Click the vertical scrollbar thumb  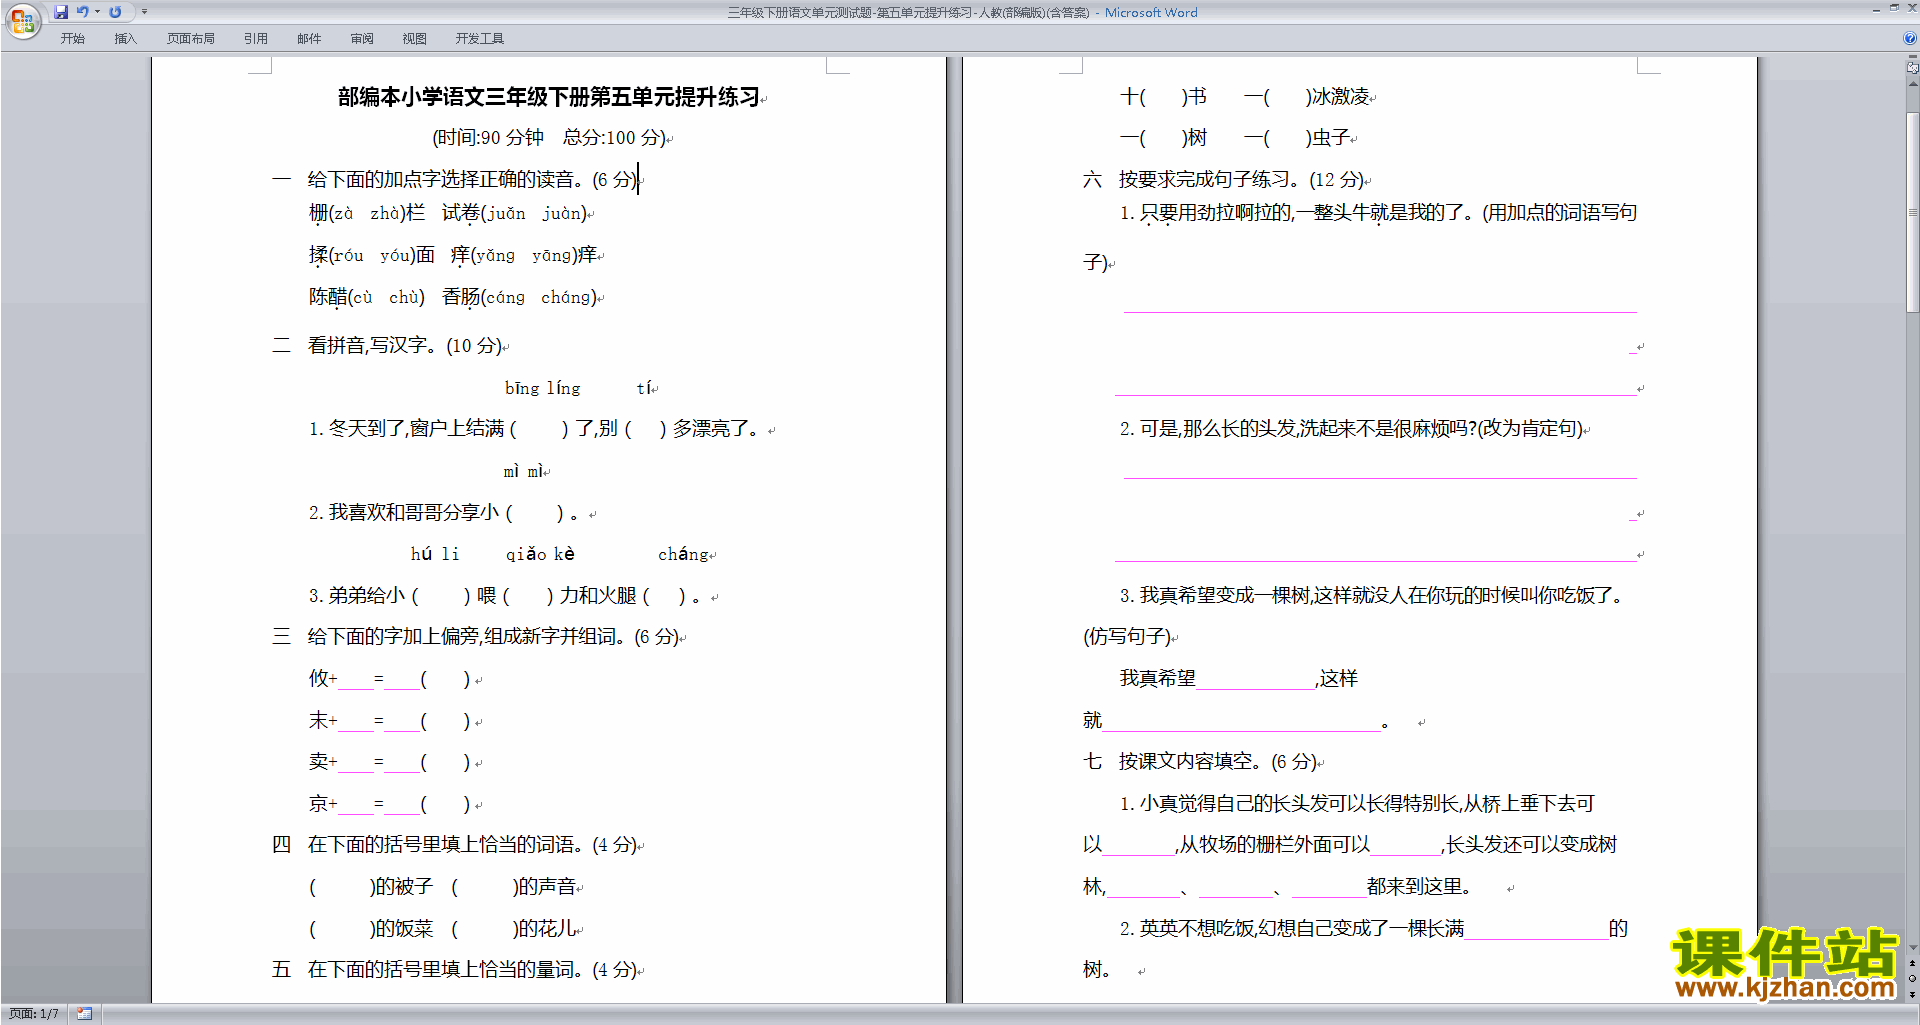[1912, 212]
